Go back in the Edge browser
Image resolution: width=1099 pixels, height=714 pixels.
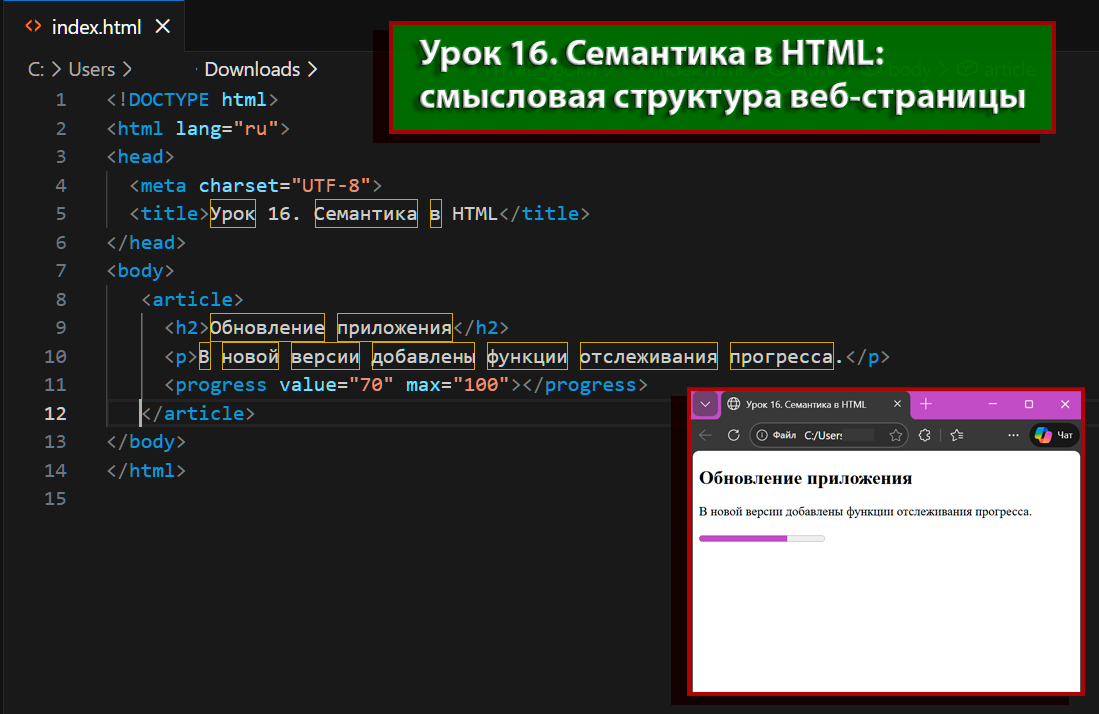point(705,435)
